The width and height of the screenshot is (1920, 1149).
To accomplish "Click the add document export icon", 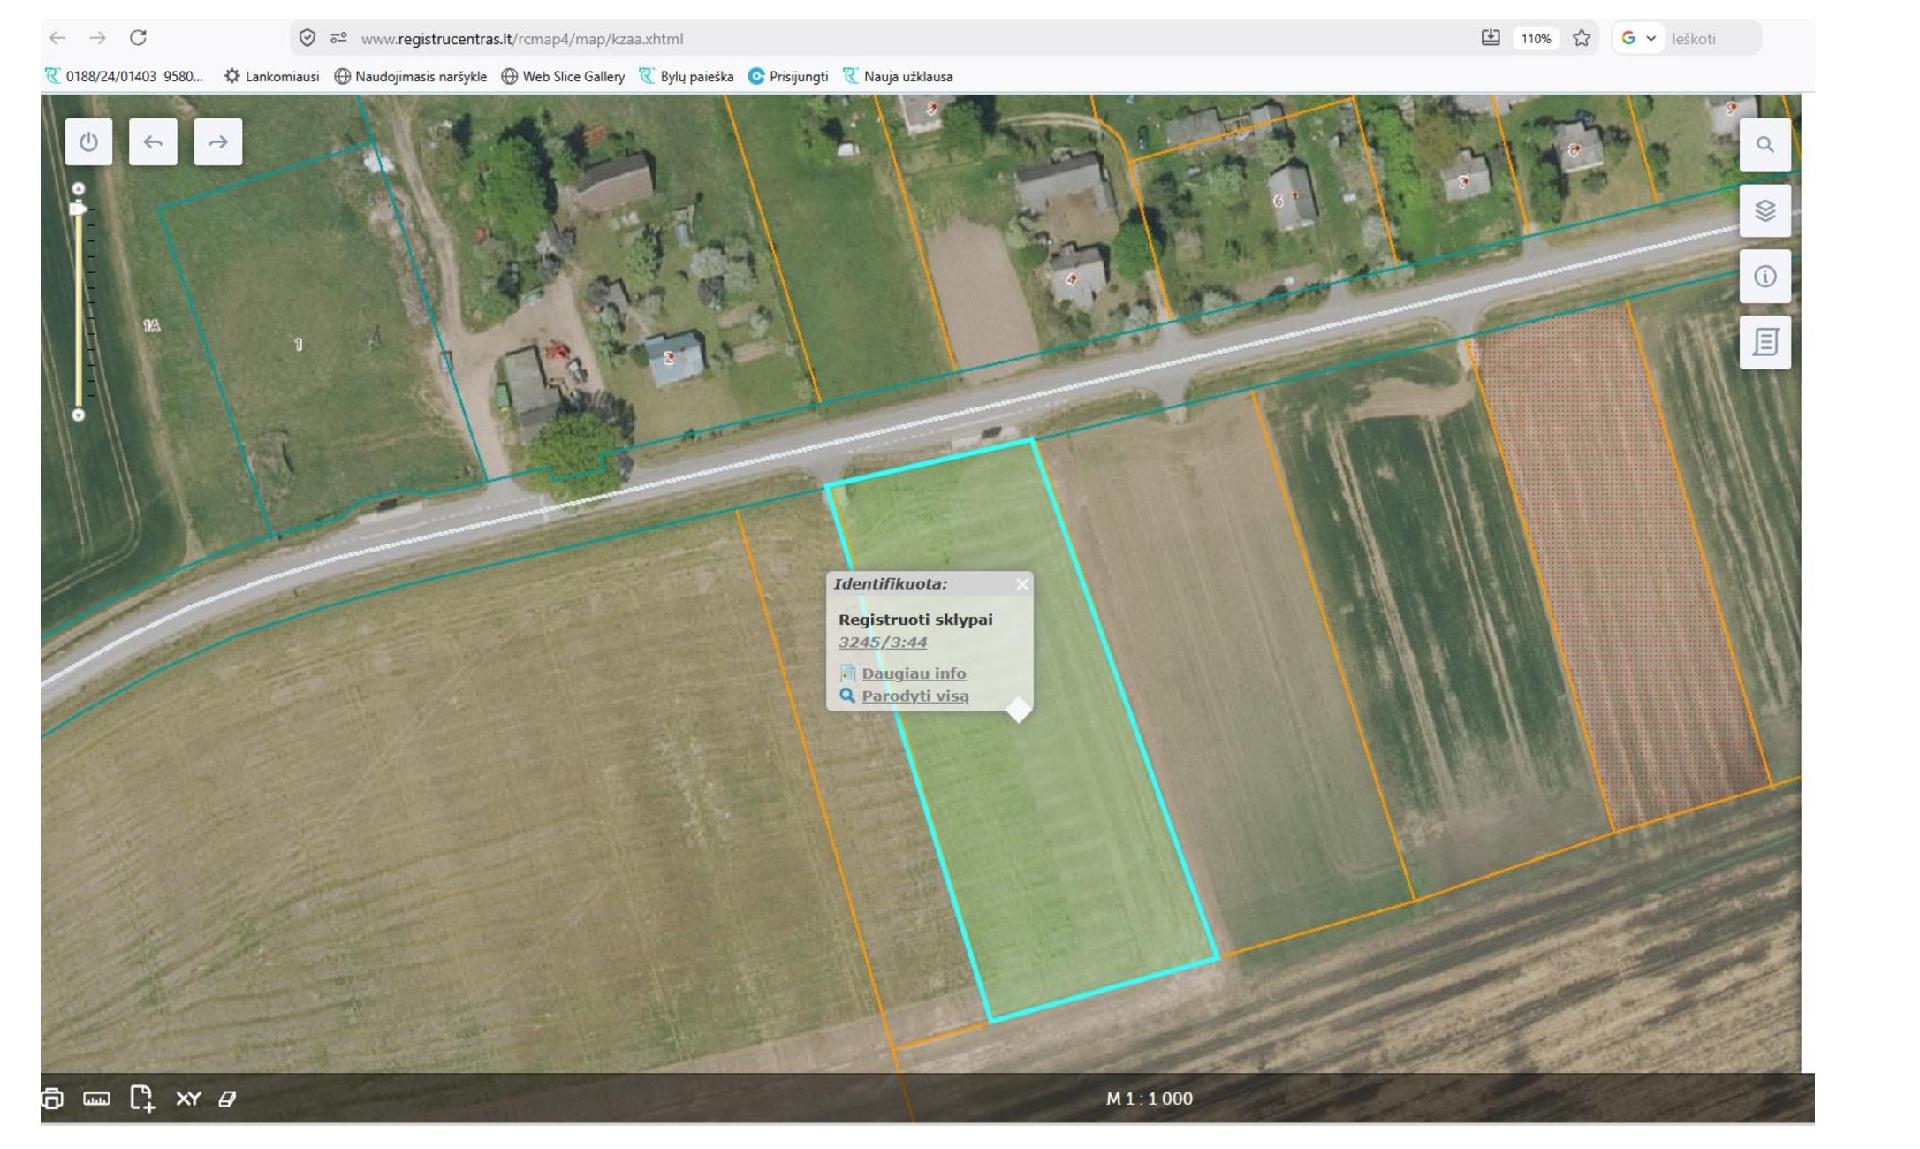I will tap(142, 1098).
